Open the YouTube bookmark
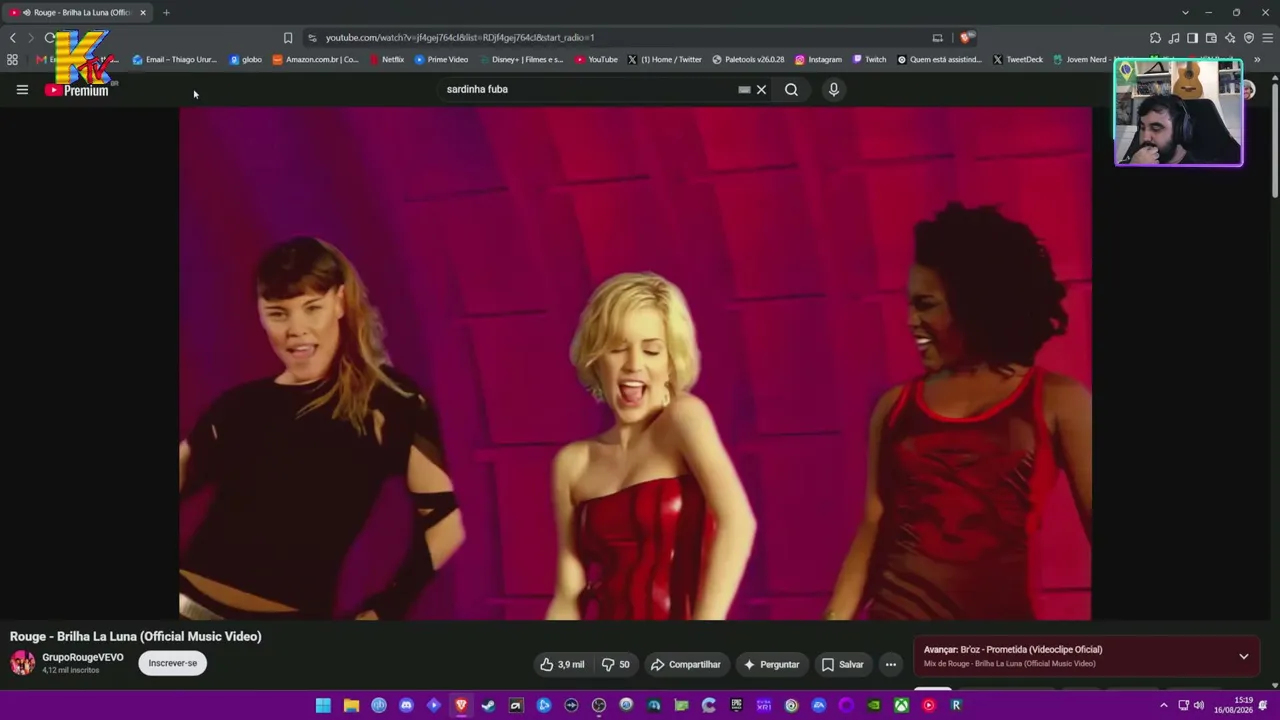Image resolution: width=1280 pixels, height=720 pixels. (596, 60)
